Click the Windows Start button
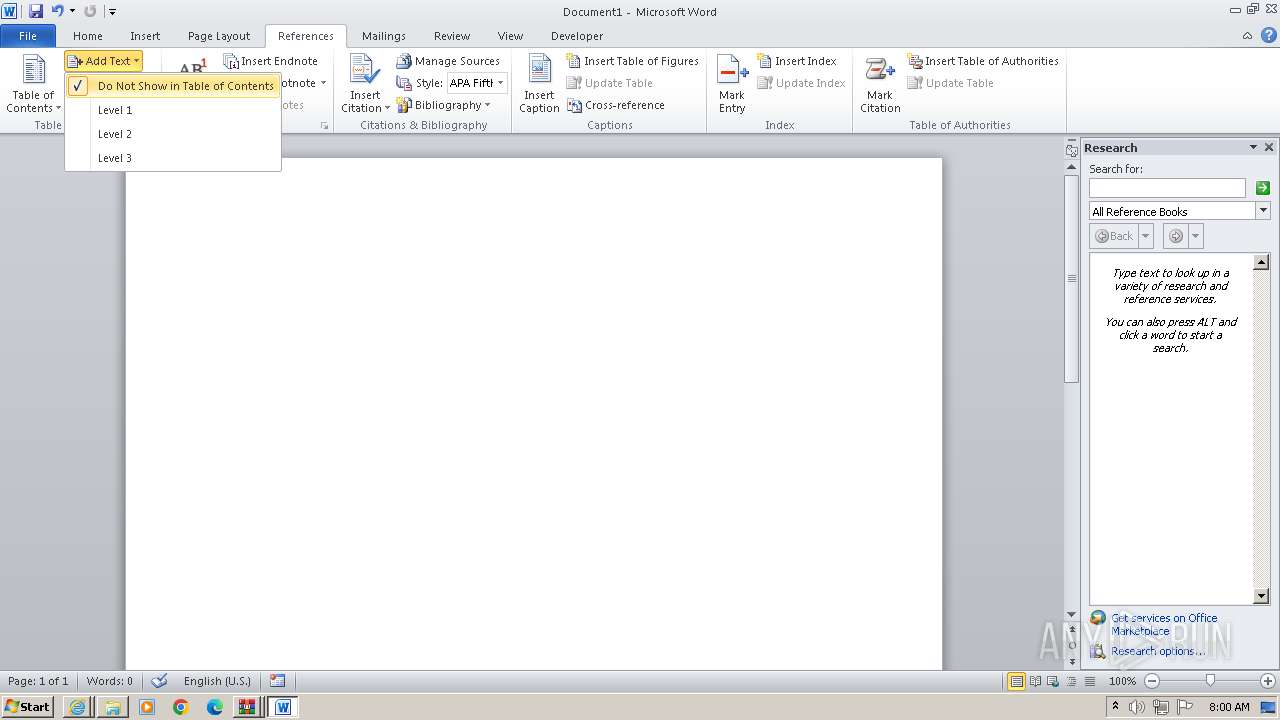Screen dimensions: 1280x720 [27, 707]
